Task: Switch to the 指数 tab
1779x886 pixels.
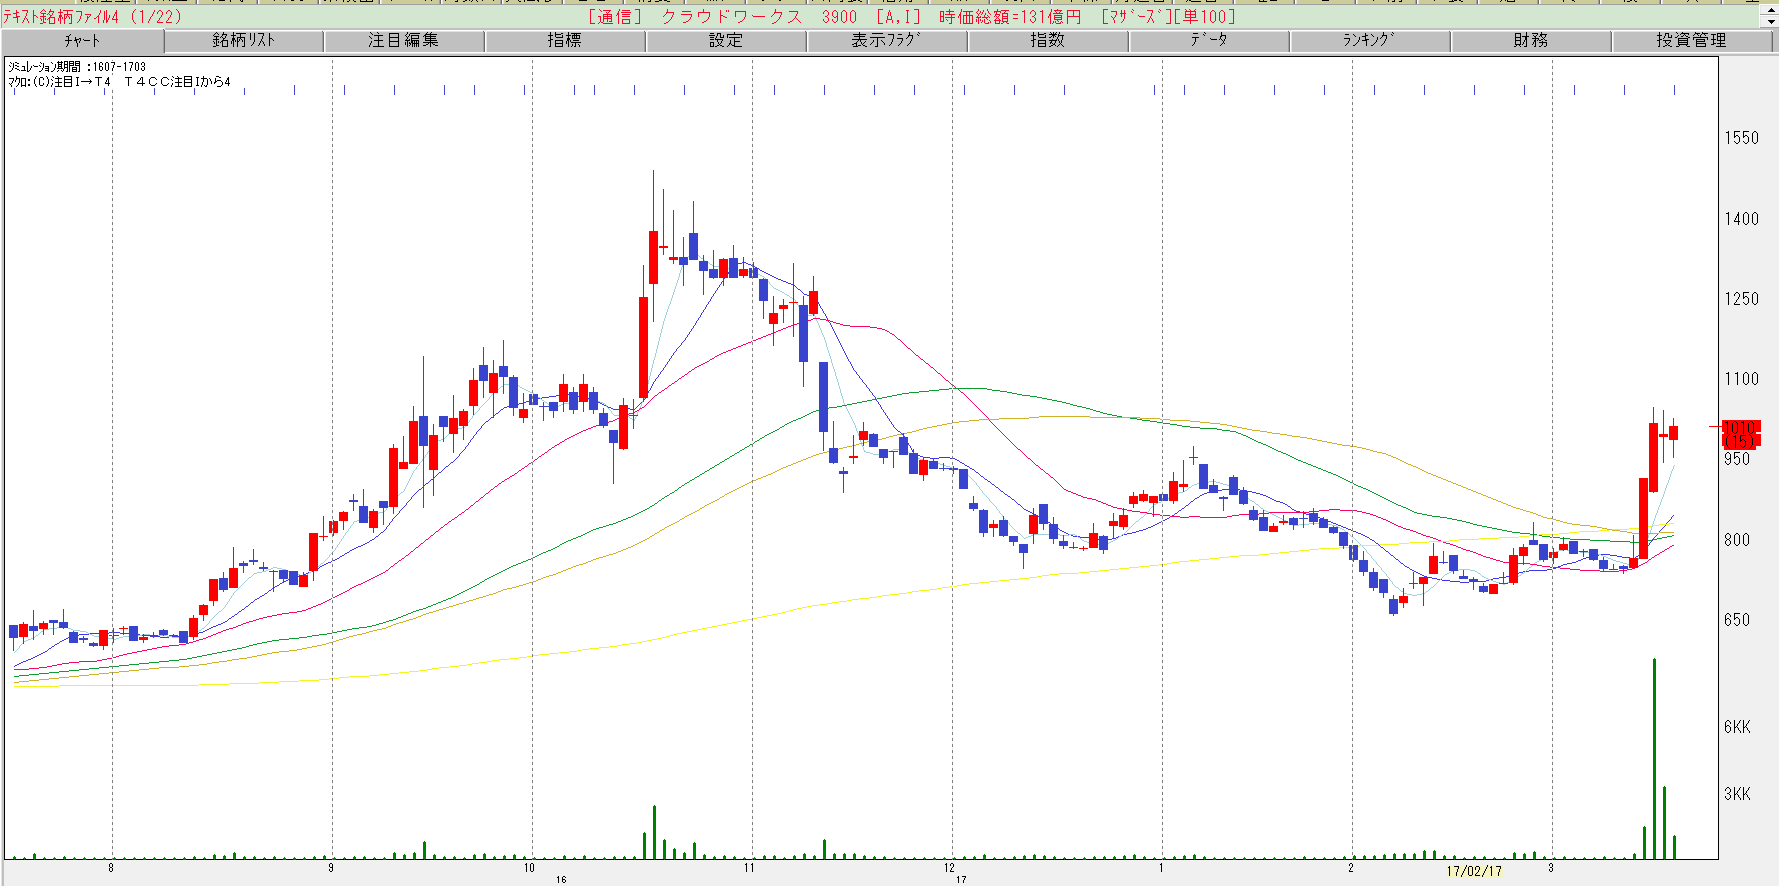Action: pos(1047,41)
